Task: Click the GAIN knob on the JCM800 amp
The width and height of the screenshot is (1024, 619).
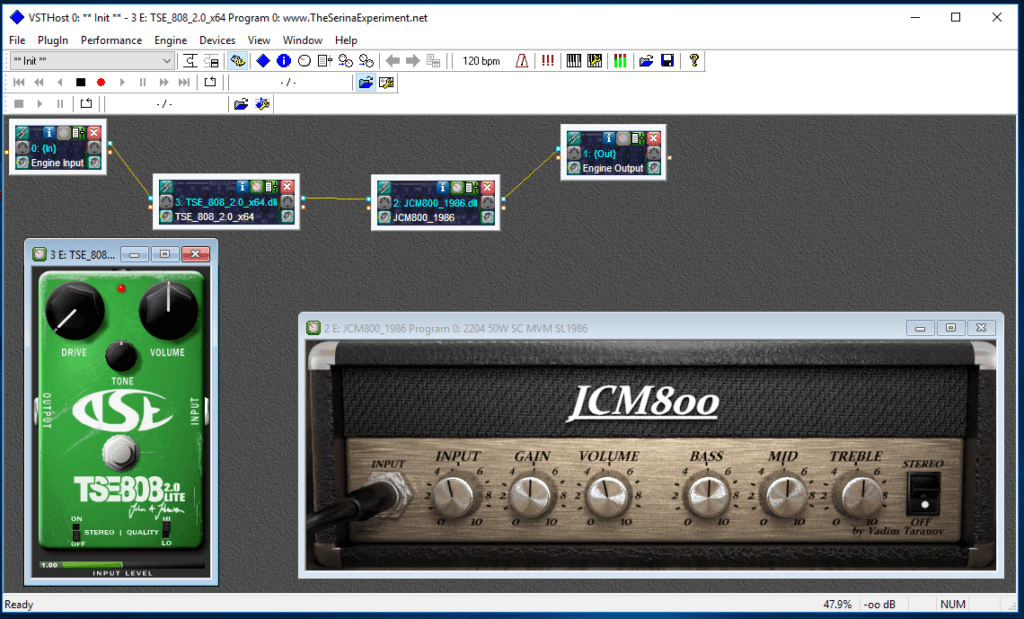Action: (x=530, y=496)
